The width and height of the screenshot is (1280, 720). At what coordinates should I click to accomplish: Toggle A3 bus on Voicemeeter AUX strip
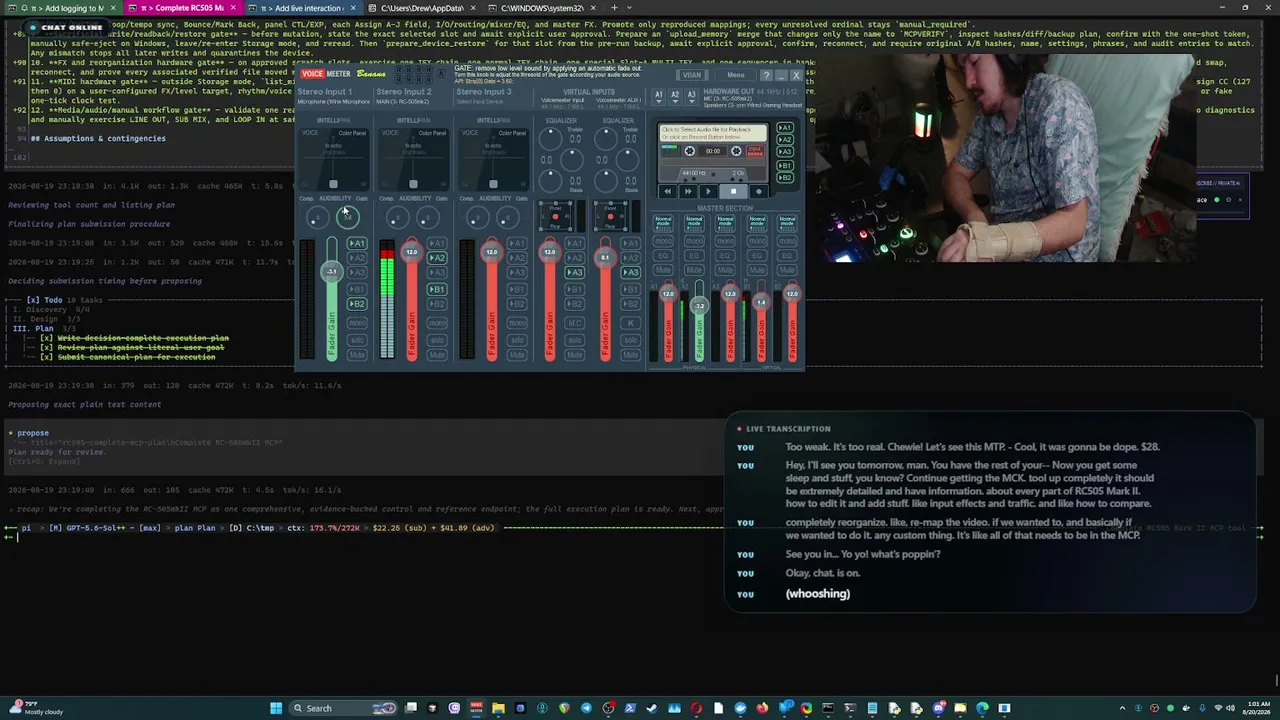click(x=630, y=273)
